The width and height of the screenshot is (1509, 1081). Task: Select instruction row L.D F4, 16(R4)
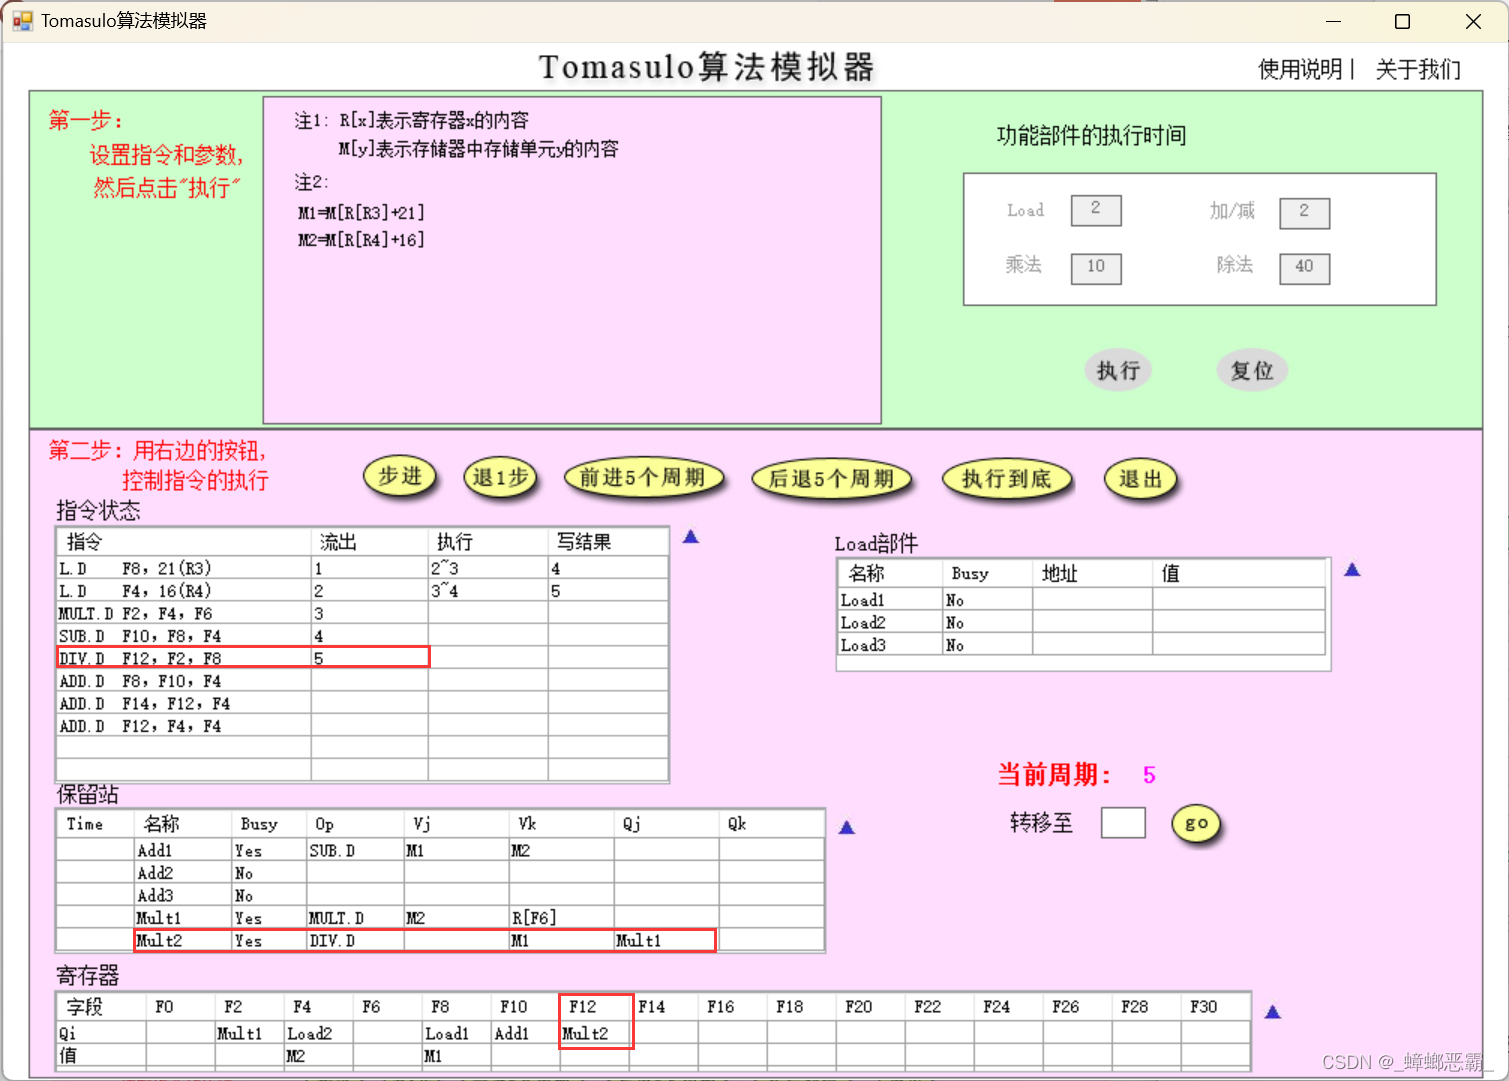362,591
